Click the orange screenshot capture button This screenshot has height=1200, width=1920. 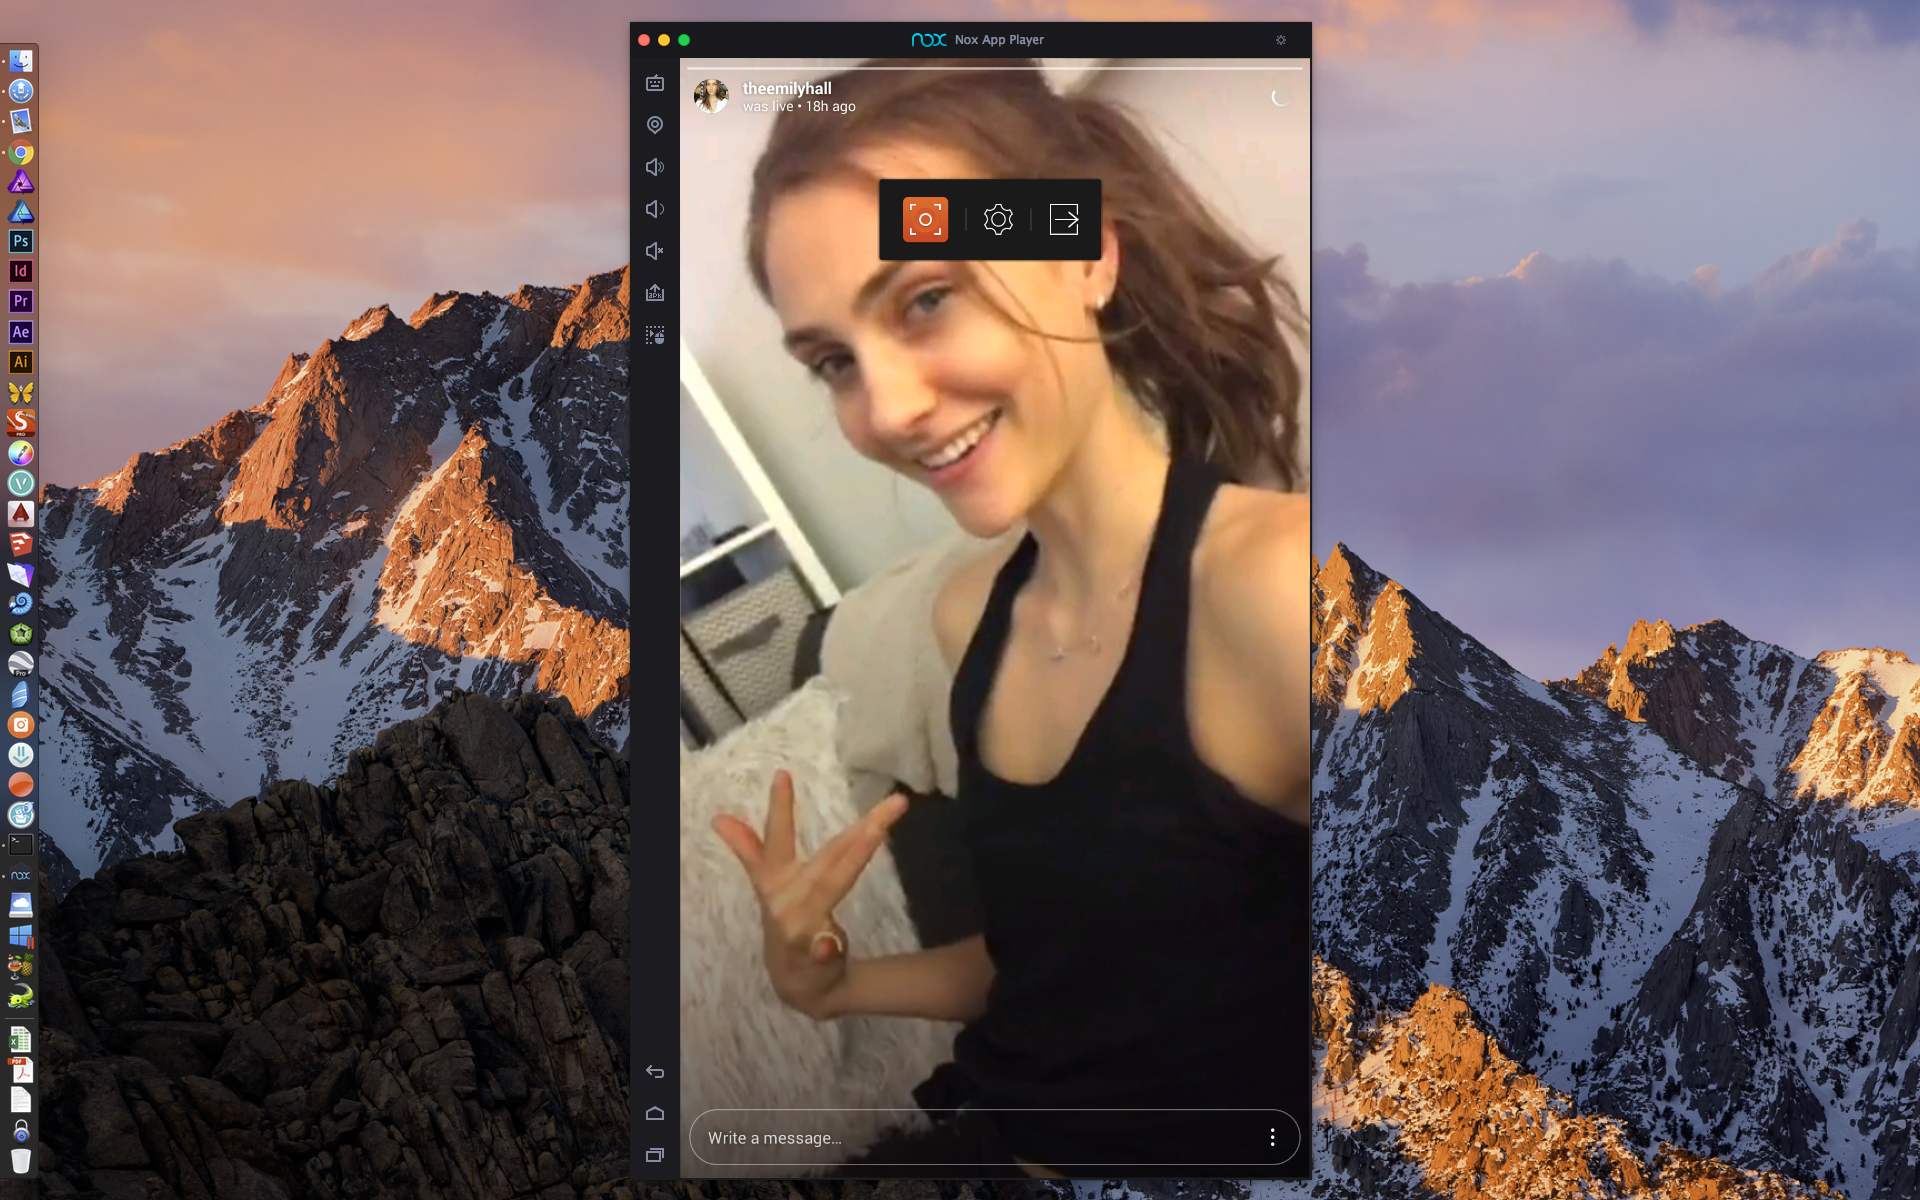click(x=925, y=219)
